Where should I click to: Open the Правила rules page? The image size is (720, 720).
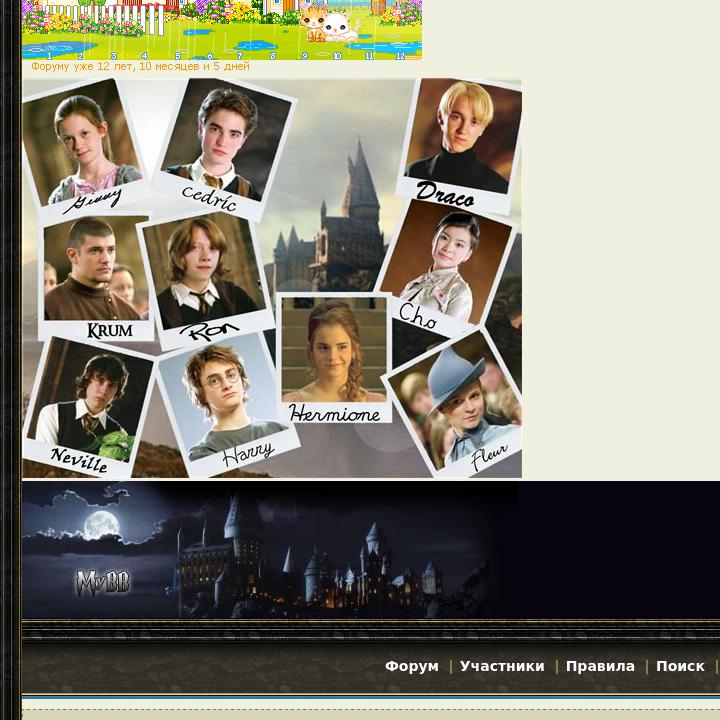pyautogui.click(x=600, y=666)
